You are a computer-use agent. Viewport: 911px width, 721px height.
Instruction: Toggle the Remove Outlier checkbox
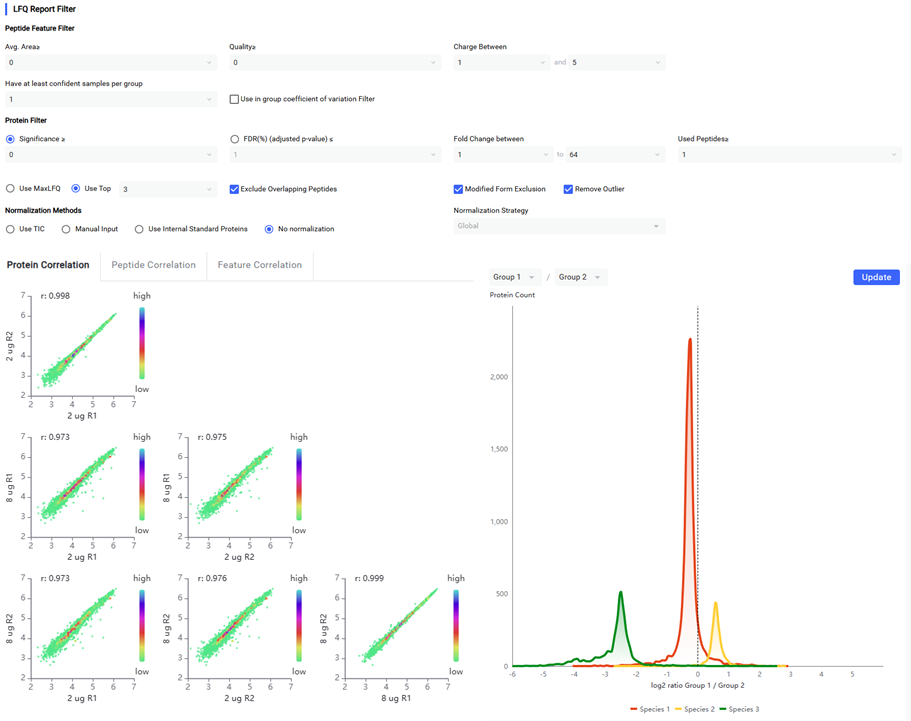click(x=568, y=189)
